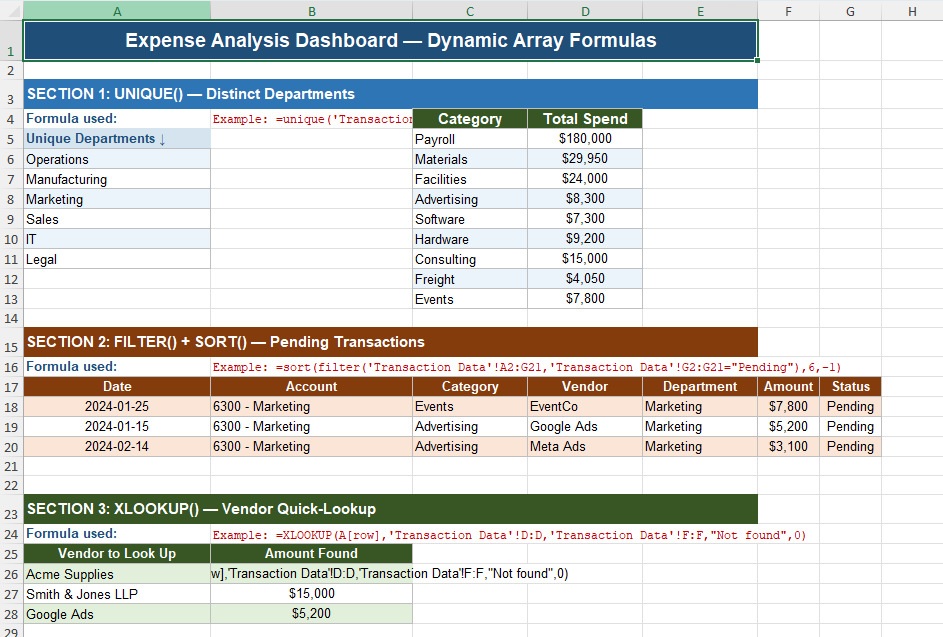Select the Acme Supplies vendor cell
The image size is (943, 637).
tap(117, 574)
